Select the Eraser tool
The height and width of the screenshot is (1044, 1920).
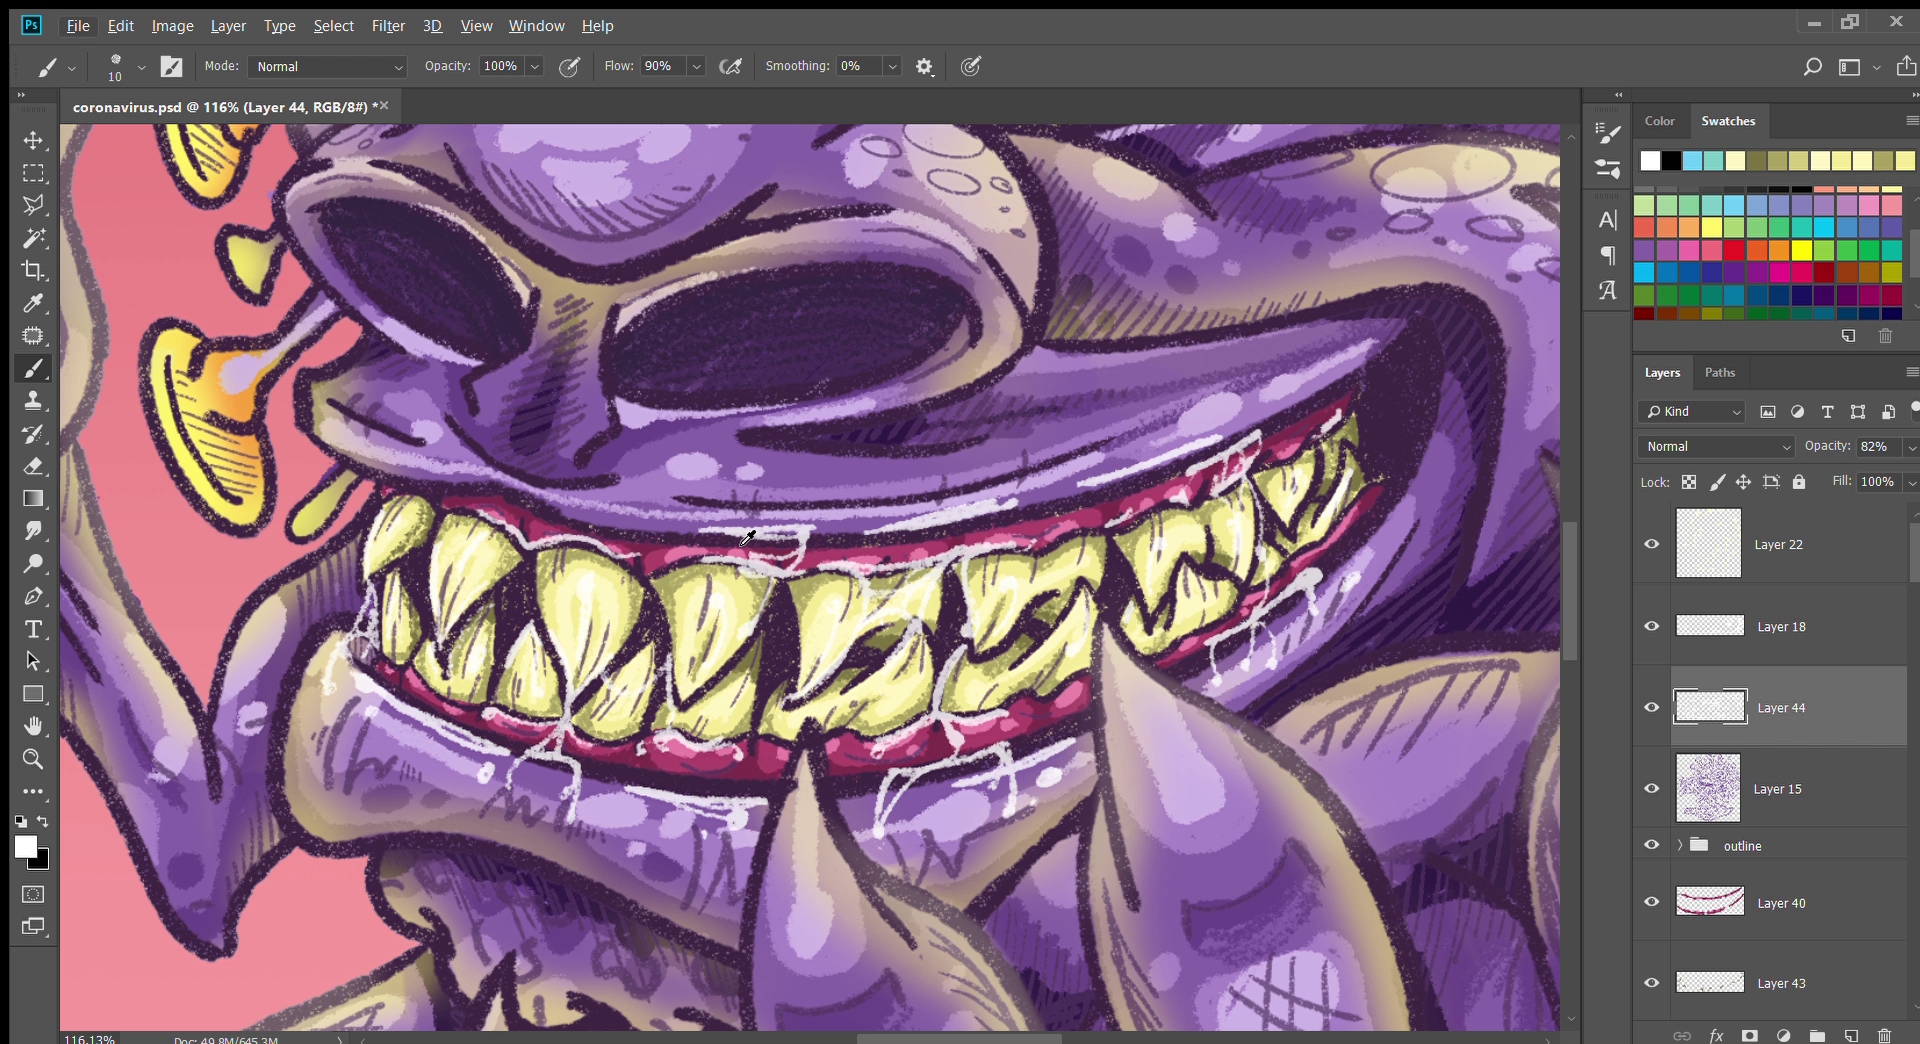click(33, 466)
